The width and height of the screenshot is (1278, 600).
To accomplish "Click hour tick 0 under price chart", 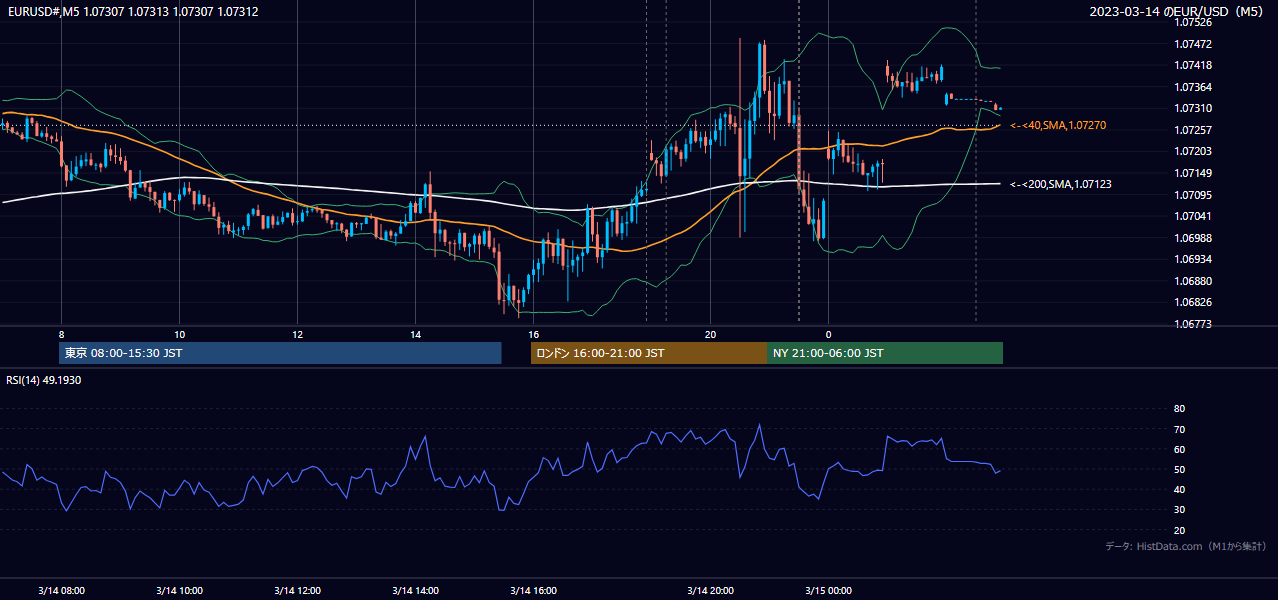I will click(828, 334).
